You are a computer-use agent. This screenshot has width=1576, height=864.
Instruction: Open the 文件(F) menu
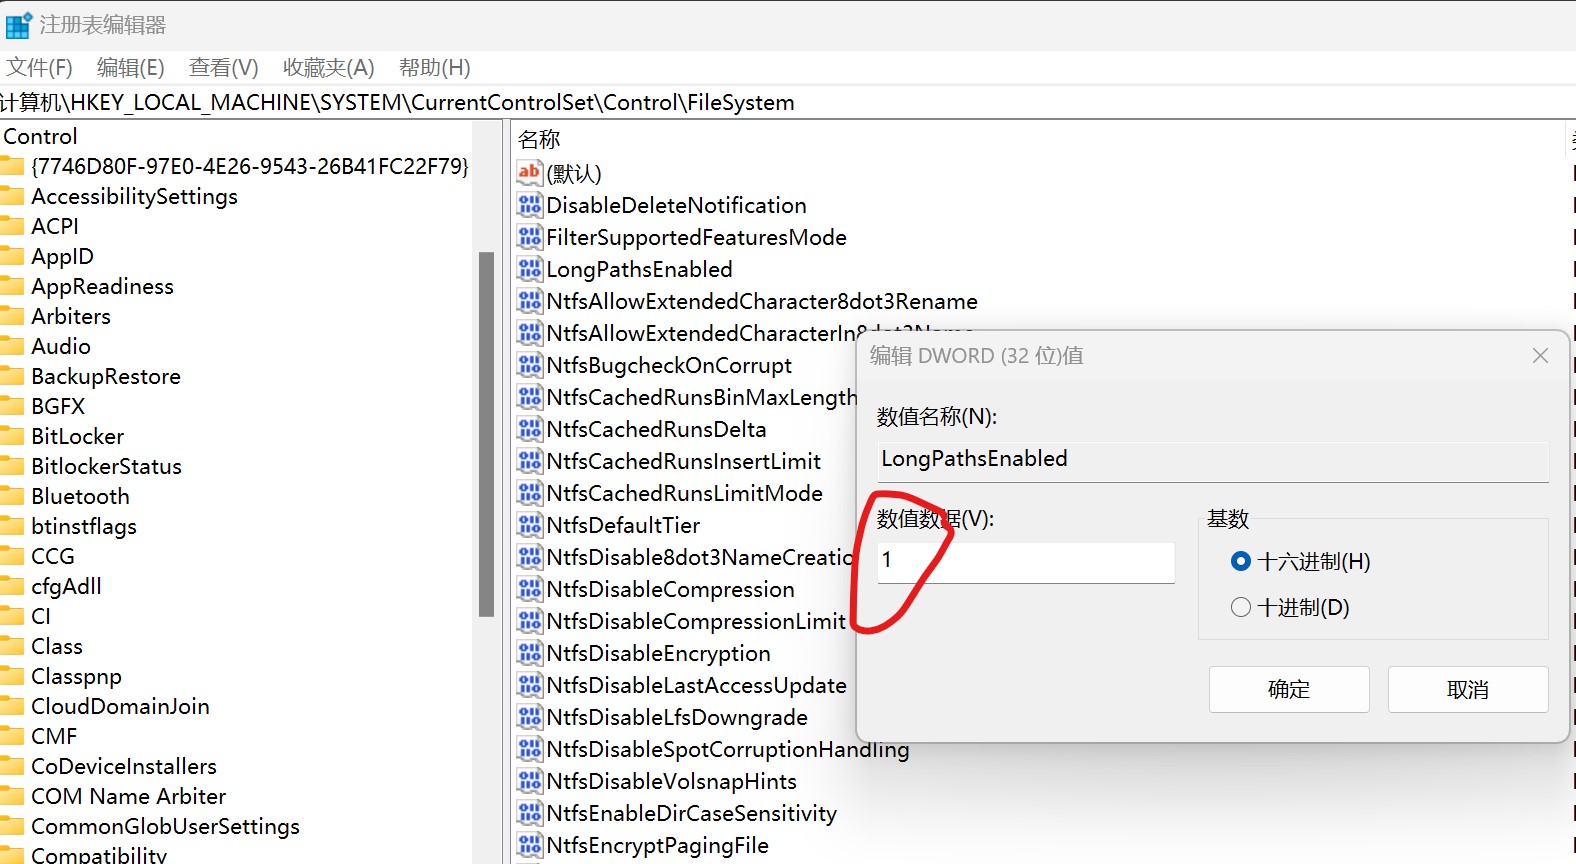click(x=40, y=67)
